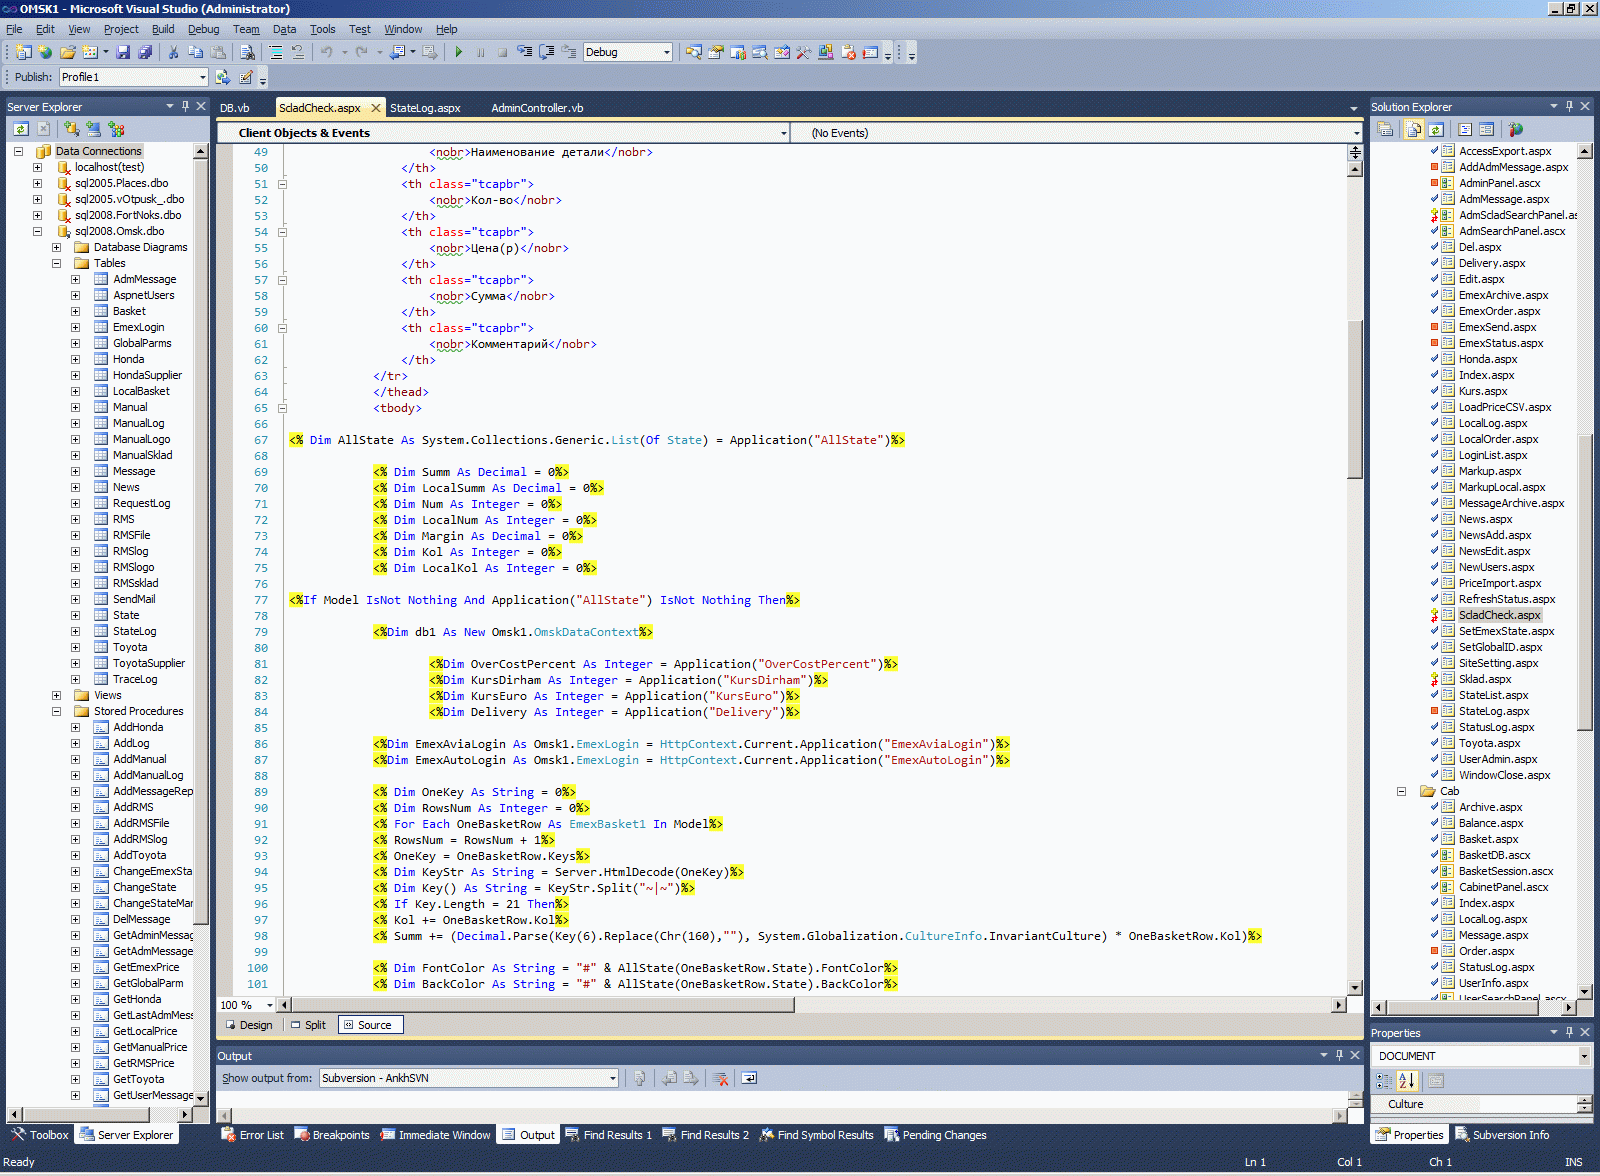
Task: Close the ScladCheck.aspx tab
Action: 376,108
